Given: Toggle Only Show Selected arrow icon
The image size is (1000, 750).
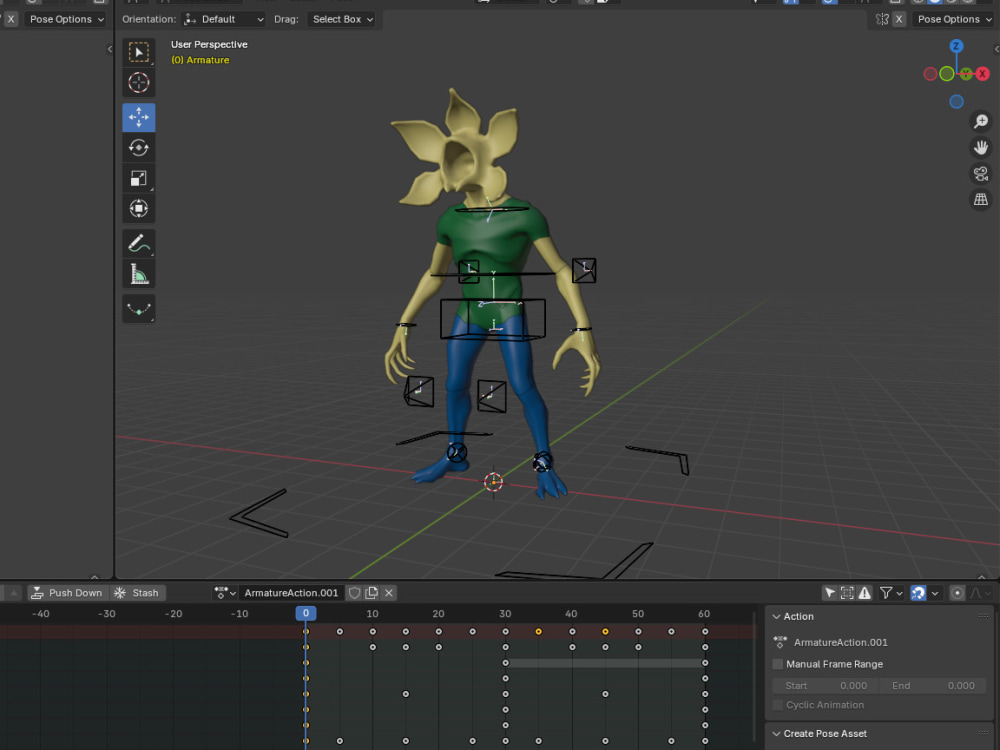Looking at the screenshot, I should (830, 593).
